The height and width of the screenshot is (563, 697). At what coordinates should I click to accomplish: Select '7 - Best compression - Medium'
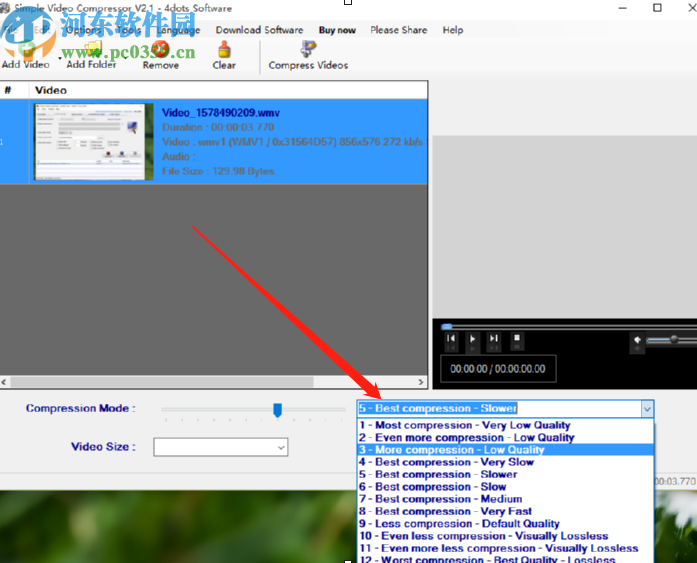point(506,499)
